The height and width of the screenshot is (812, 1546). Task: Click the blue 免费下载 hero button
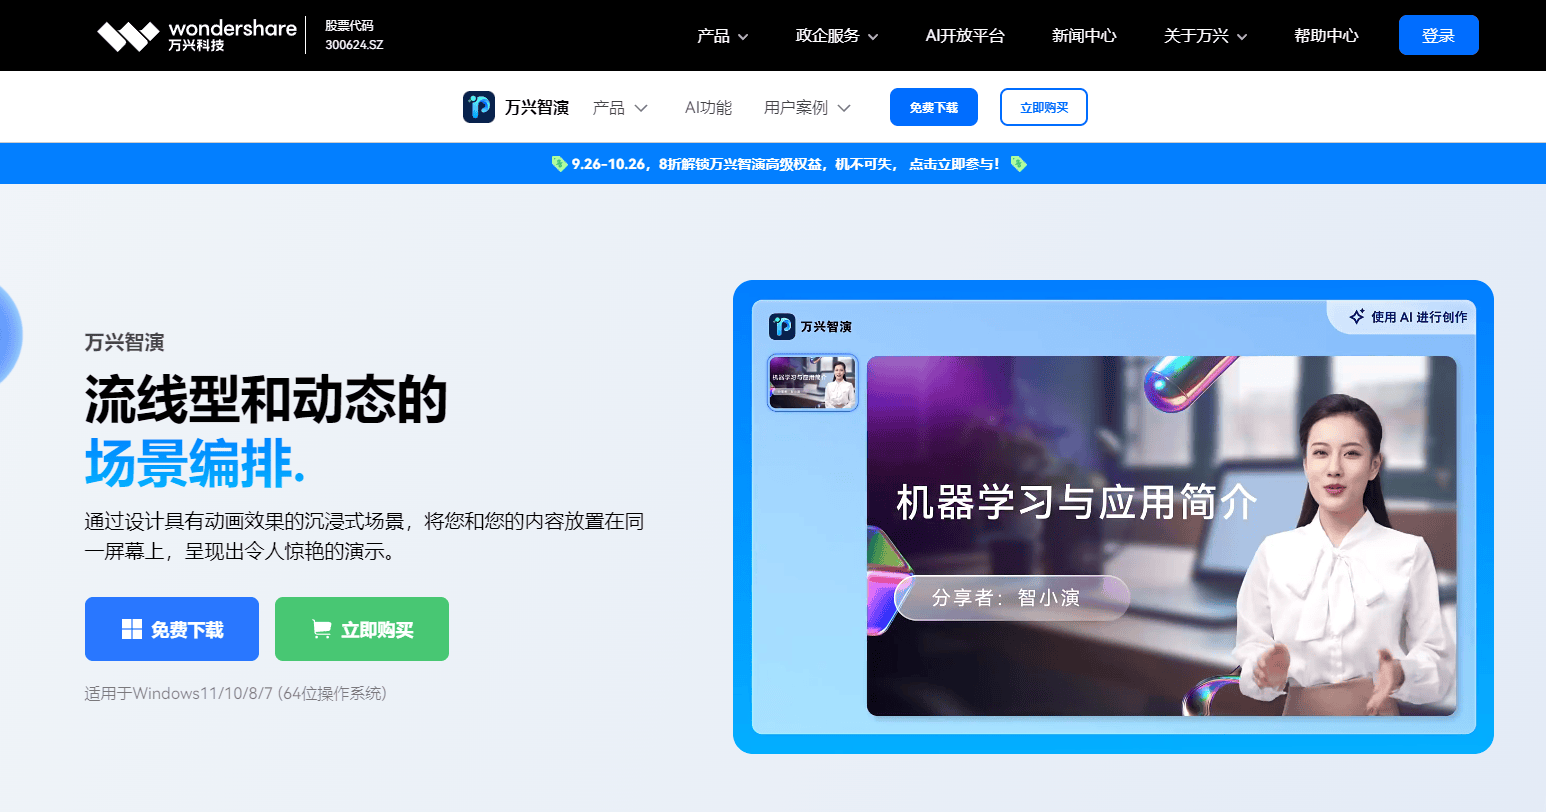[x=171, y=628]
